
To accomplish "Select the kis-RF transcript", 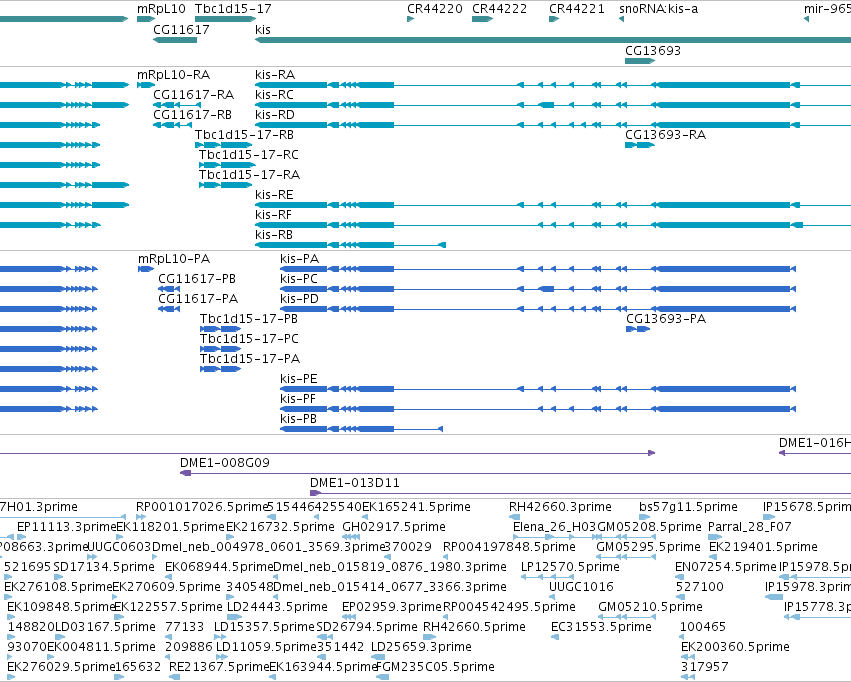I will (553, 225).
